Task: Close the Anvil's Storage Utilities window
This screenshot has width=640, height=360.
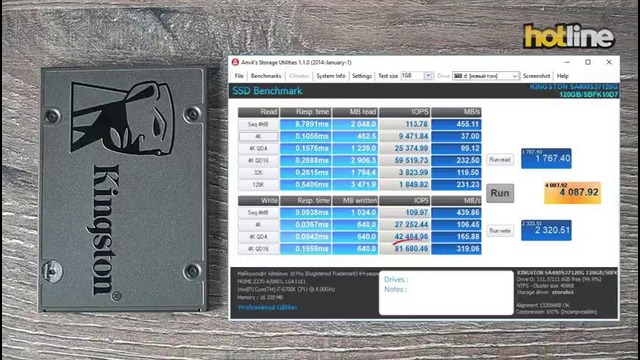Action: [x=609, y=62]
